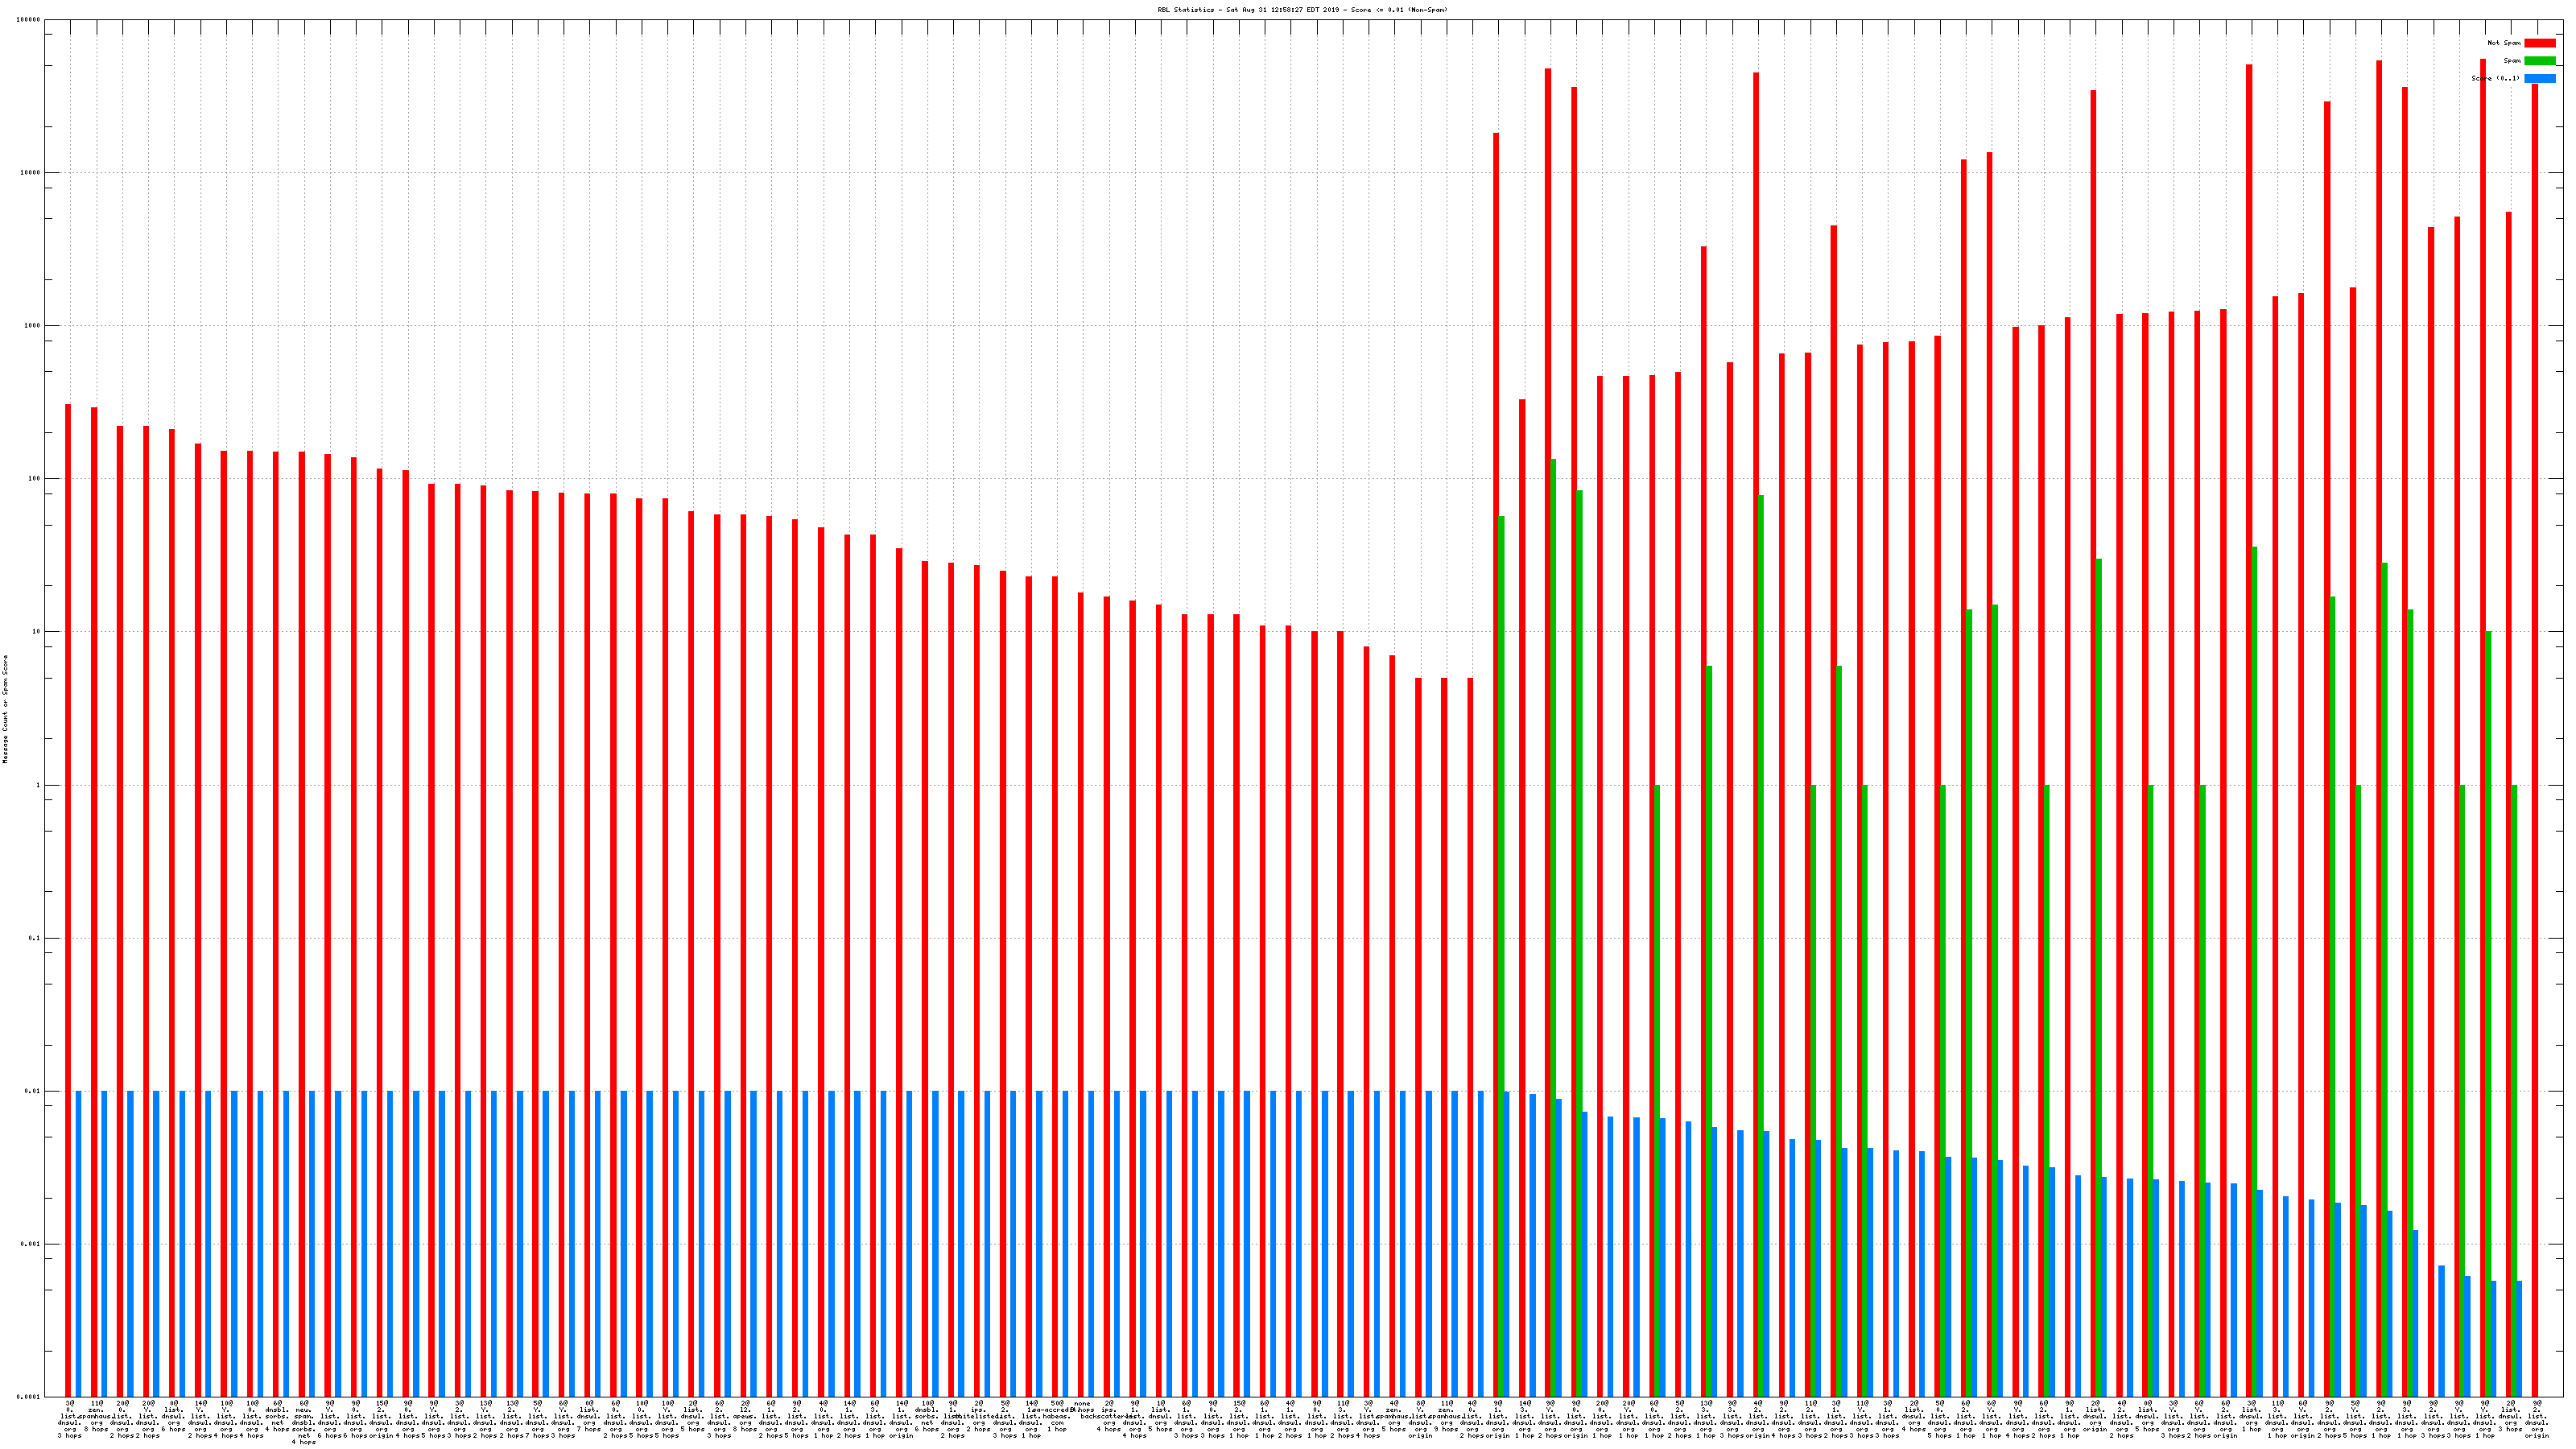Viewport: 2576px width, 1449px height.
Task: Click the RBL Statistics chart title
Action: [x=1302, y=10]
